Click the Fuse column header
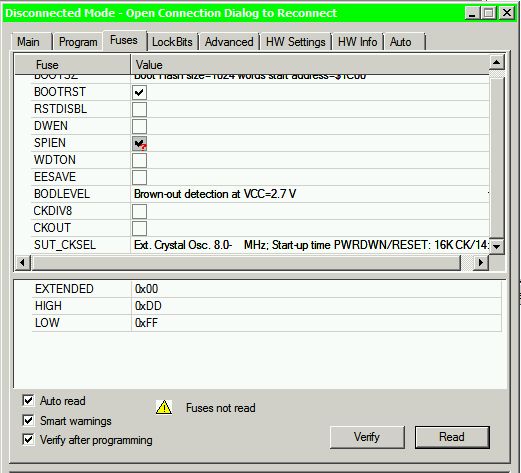Screen dimensions: 521x473 (x=73, y=65)
